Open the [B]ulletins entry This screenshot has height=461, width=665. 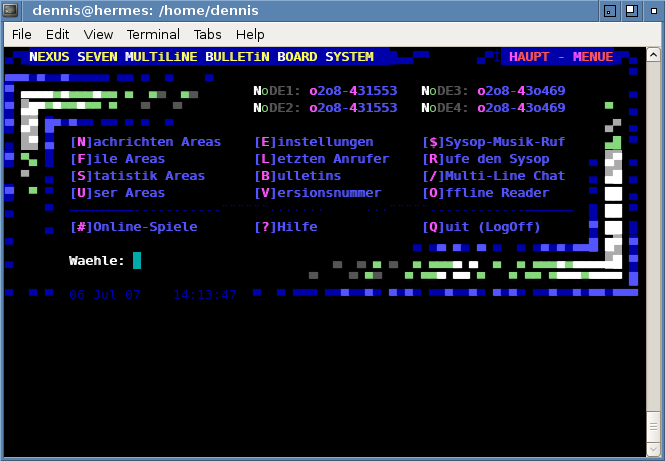(x=297, y=176)
